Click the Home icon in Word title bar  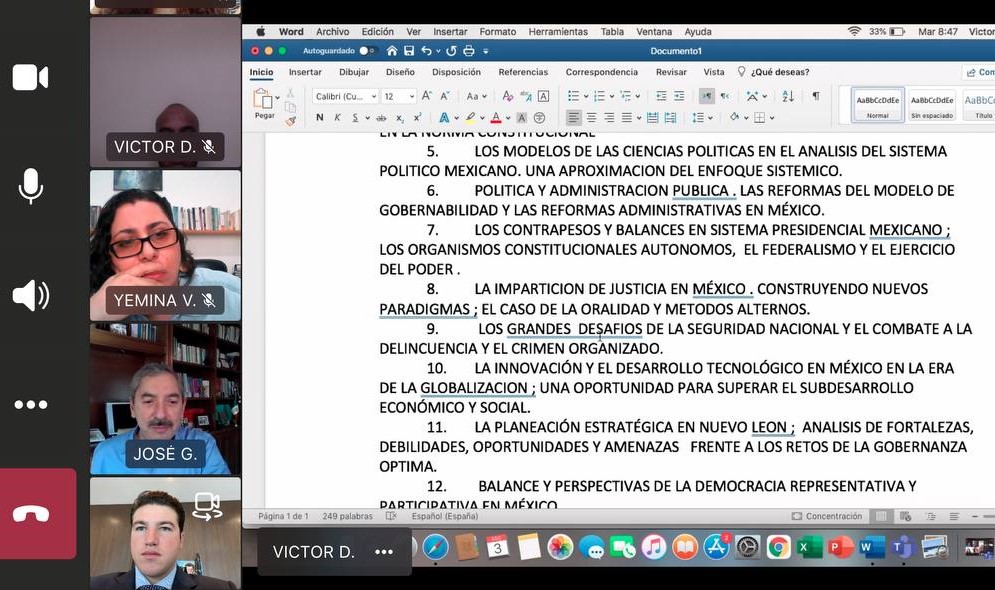coord(392,51)
